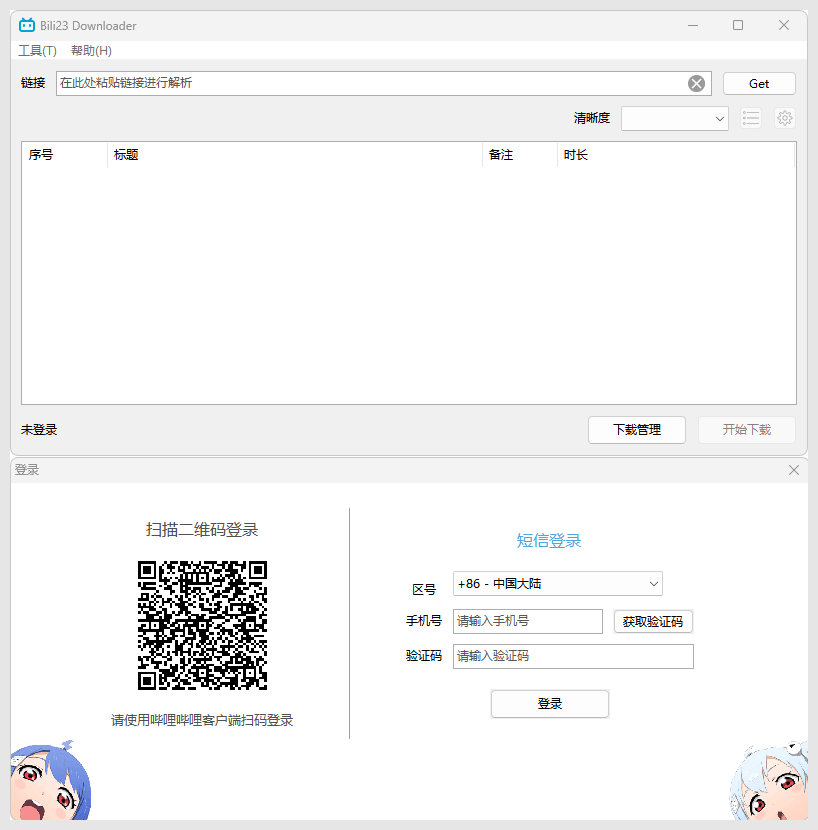Clear the link field with the X icon

pyautogui.click(x=696, y=84)
